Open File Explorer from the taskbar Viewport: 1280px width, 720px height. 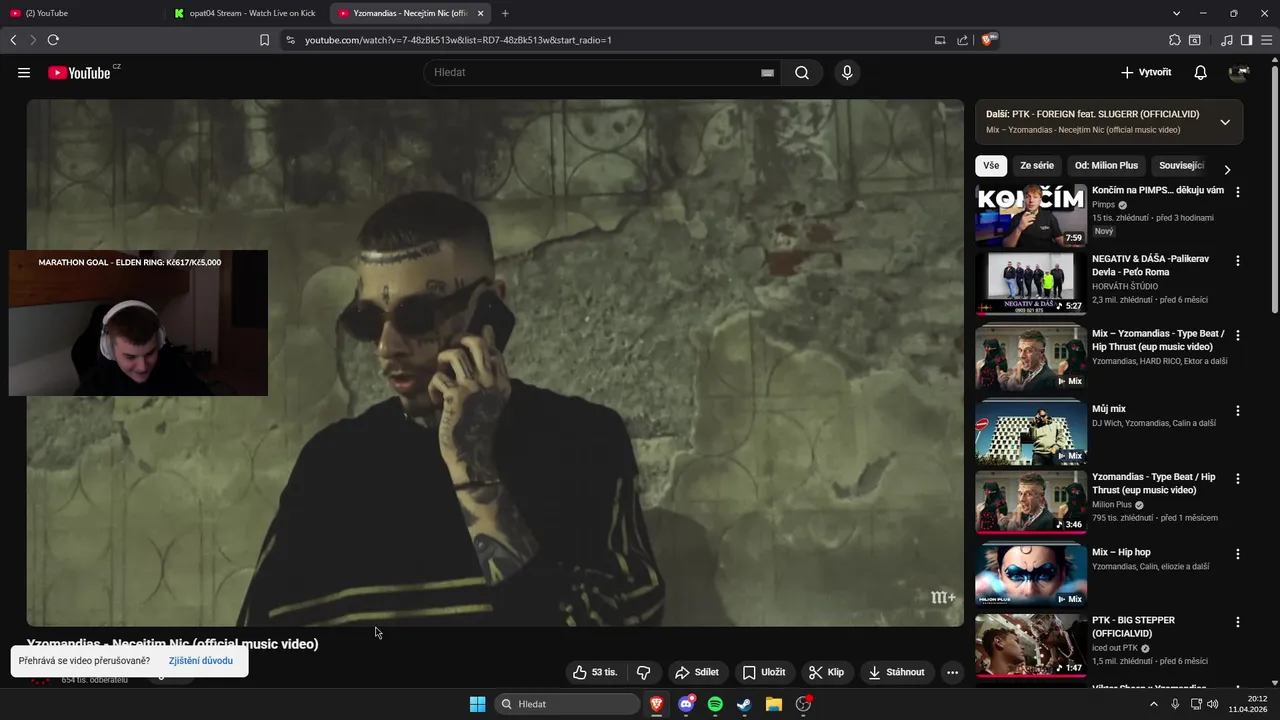[x=773, y=704]
